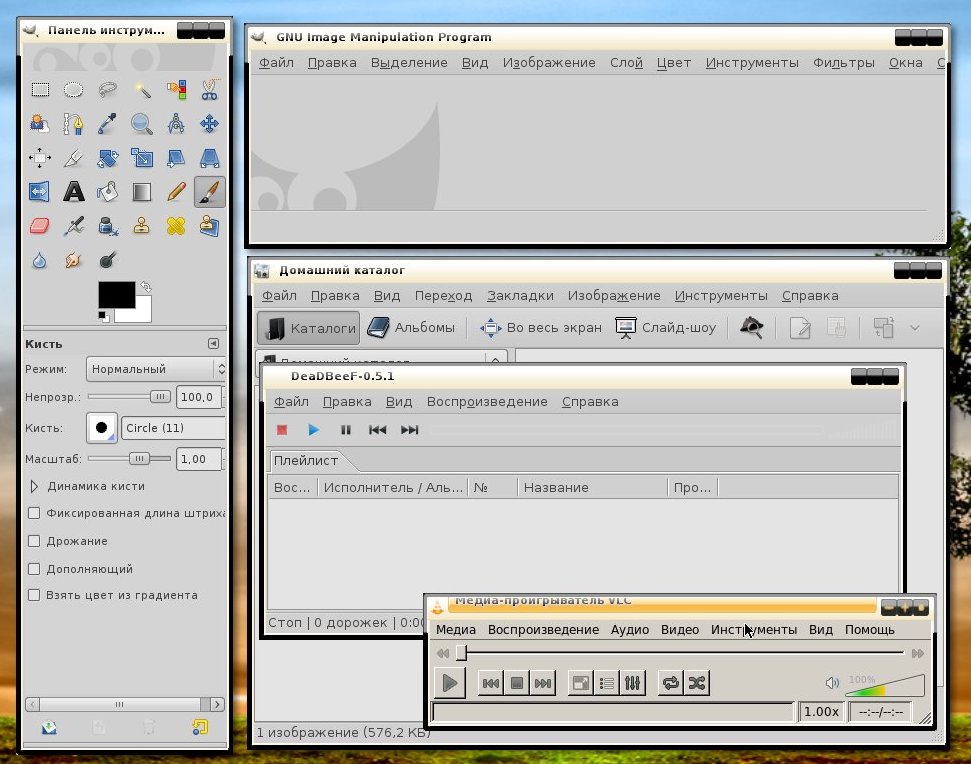Click the Circle (11) brush preview
This screenshot has height=764, width=971.
pyautogui.click(x=102, y=428)
